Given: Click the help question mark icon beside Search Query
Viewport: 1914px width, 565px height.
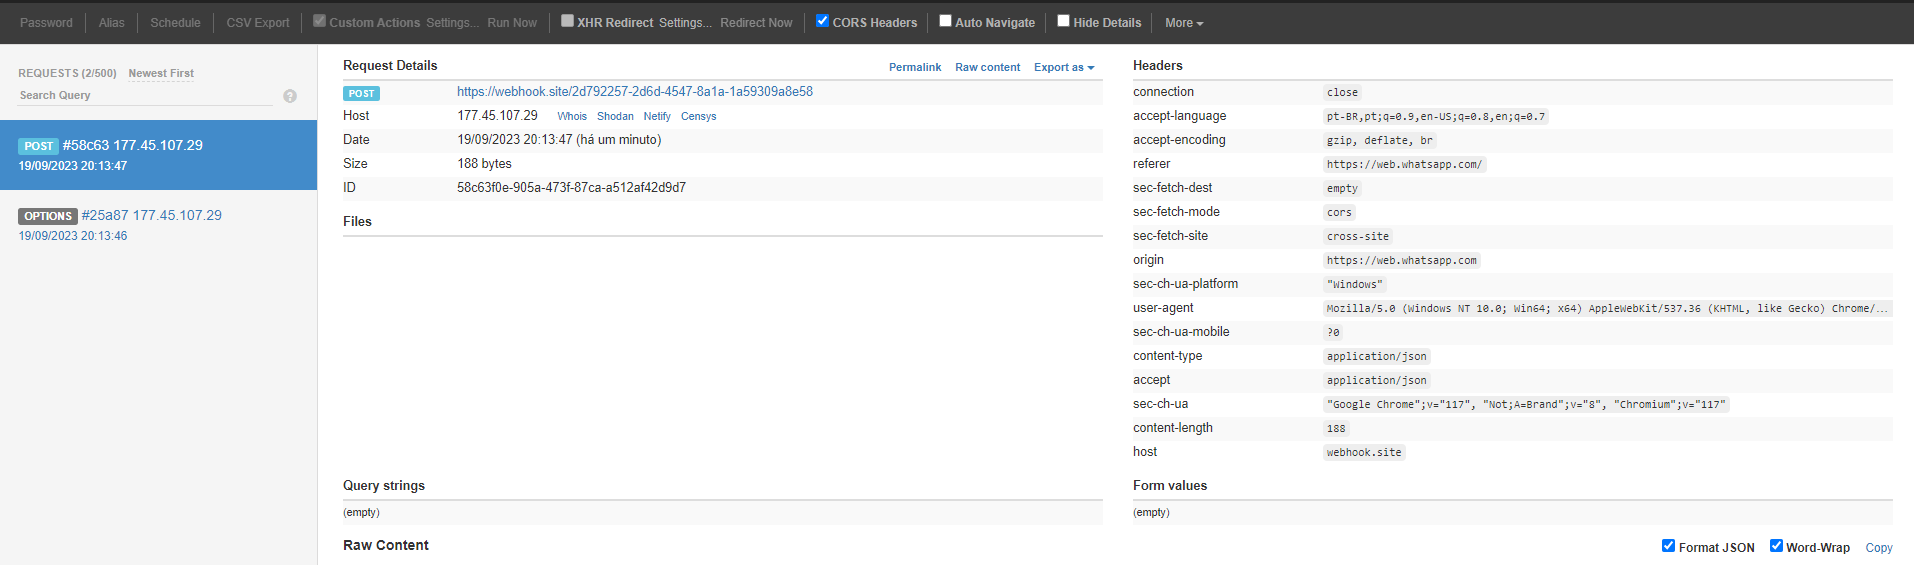Looking at the screenshot, I should click(290, 96).
